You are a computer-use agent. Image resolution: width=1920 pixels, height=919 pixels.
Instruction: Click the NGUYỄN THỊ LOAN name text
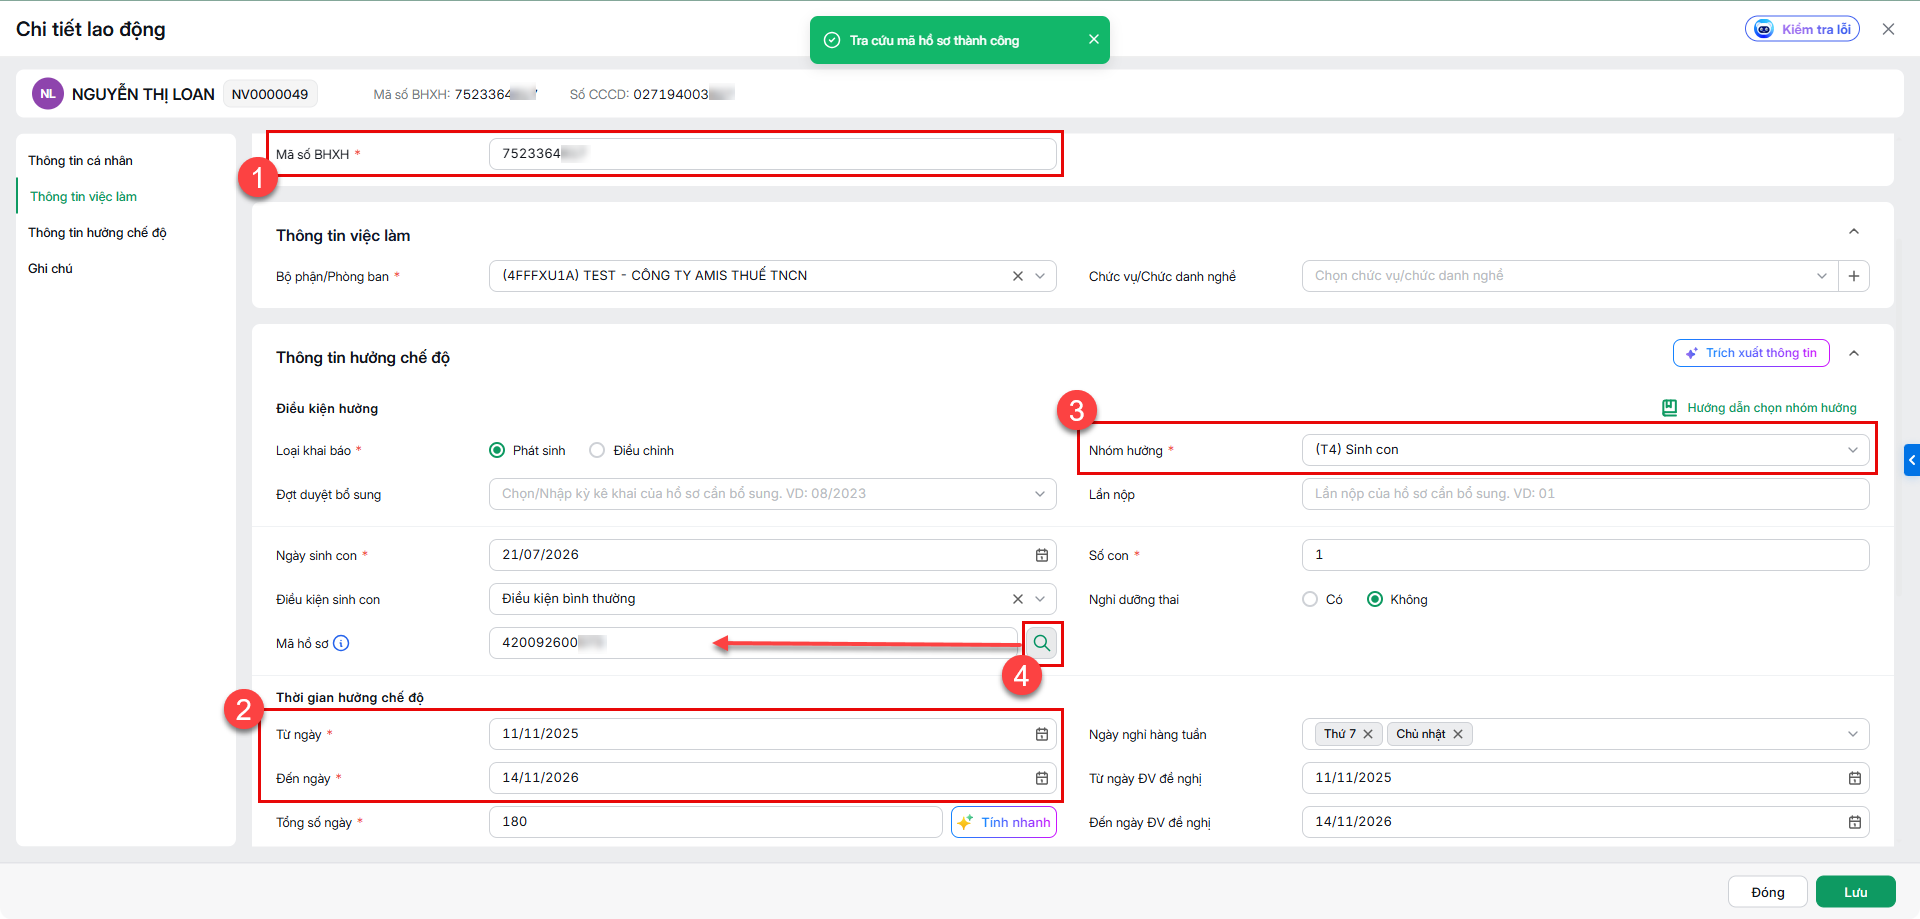pos(143,94)
